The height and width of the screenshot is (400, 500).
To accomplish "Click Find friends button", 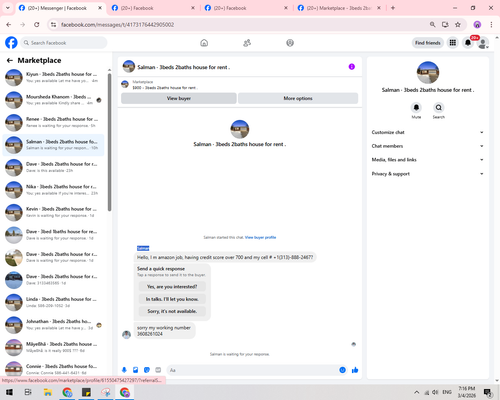I will coord(428,43).
